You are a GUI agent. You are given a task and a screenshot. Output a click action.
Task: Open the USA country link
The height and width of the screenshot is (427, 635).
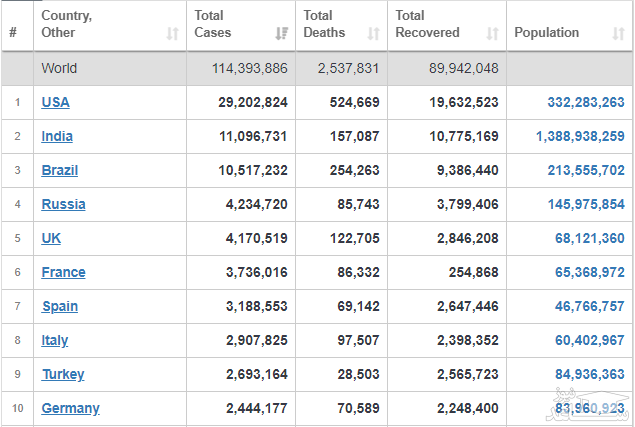click(55, 102)
